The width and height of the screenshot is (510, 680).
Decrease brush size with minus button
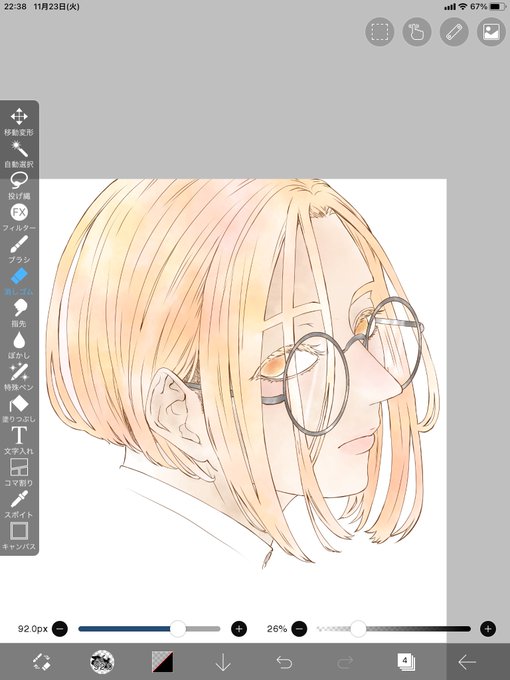(60, 628)
